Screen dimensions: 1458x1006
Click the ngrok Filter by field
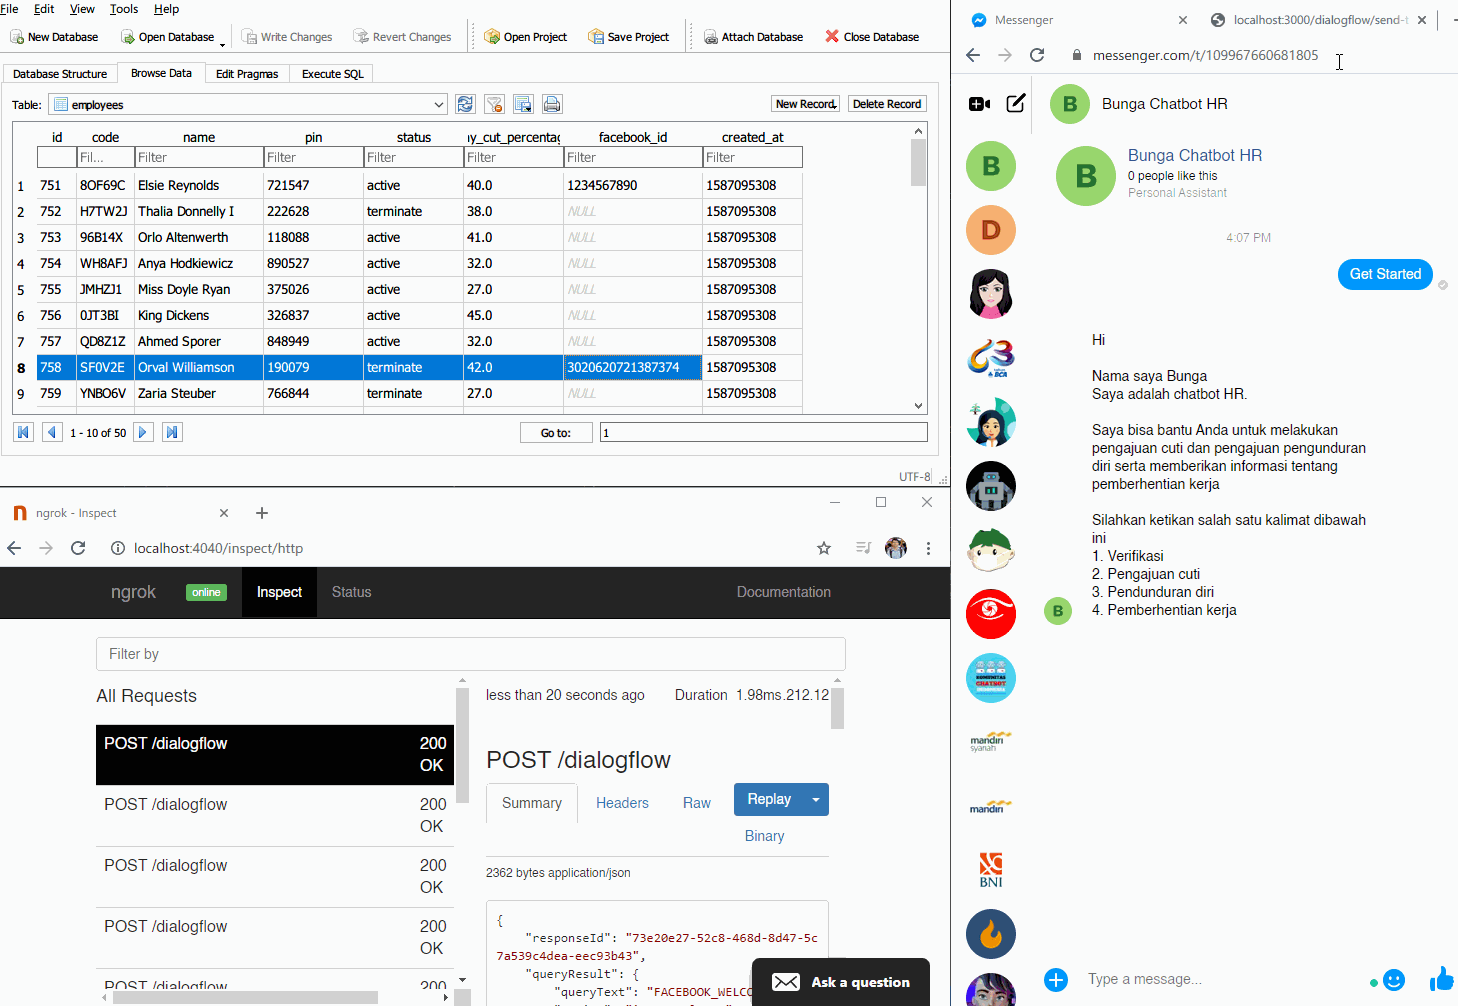(x=471, y=654)
